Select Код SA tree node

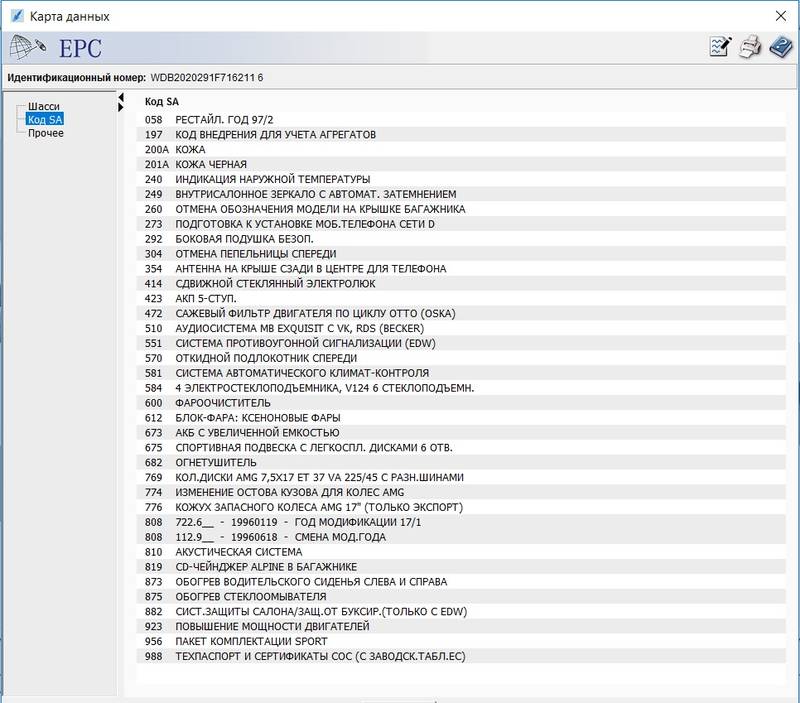(x=45, y=120)
